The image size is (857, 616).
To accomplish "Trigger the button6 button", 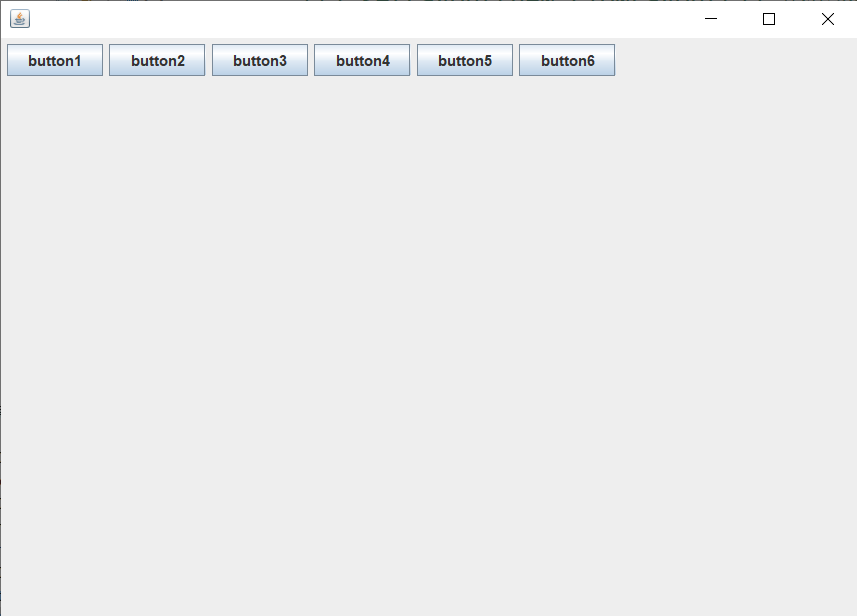I will [x=567, y=60].
